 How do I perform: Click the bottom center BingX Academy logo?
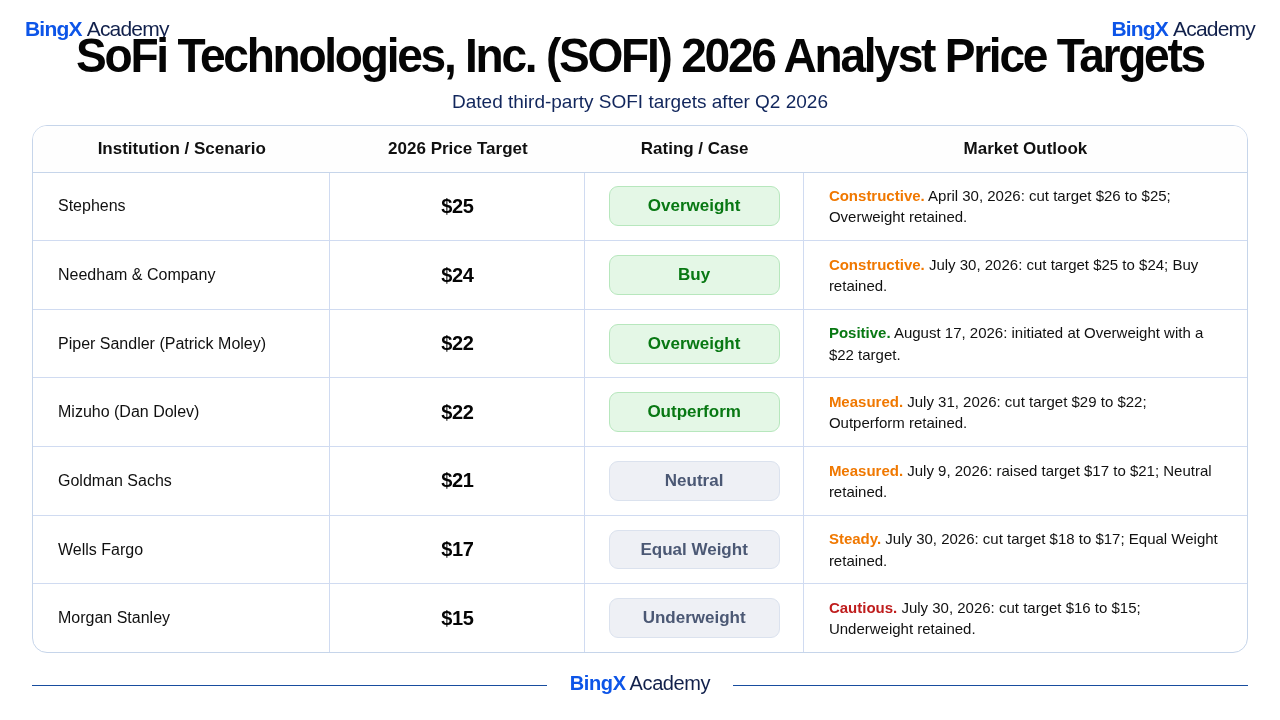640,683
